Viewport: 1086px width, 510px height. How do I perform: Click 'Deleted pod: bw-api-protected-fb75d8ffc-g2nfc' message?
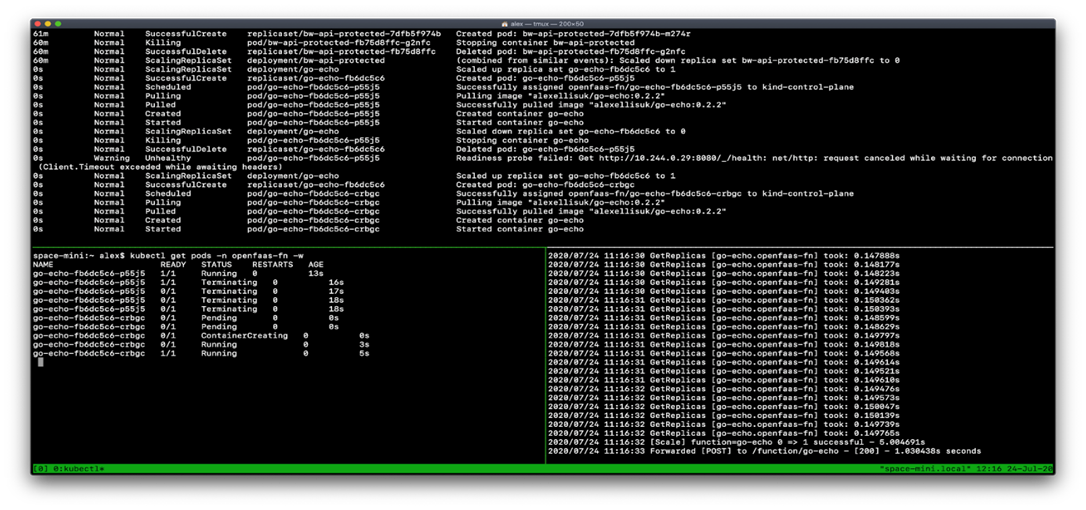pos(571,51)
